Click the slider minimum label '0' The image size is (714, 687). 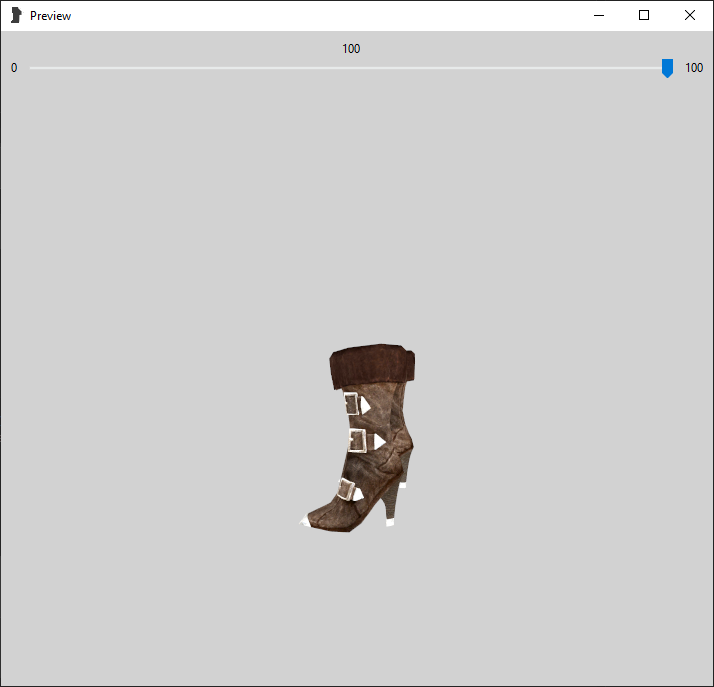point(14,68)
